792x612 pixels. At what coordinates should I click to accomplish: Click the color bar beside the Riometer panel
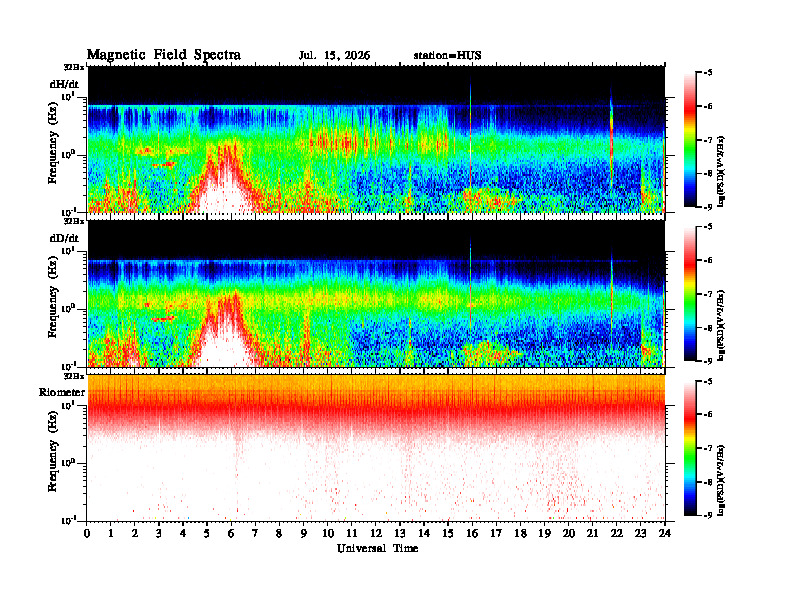(x=690, y=448)
